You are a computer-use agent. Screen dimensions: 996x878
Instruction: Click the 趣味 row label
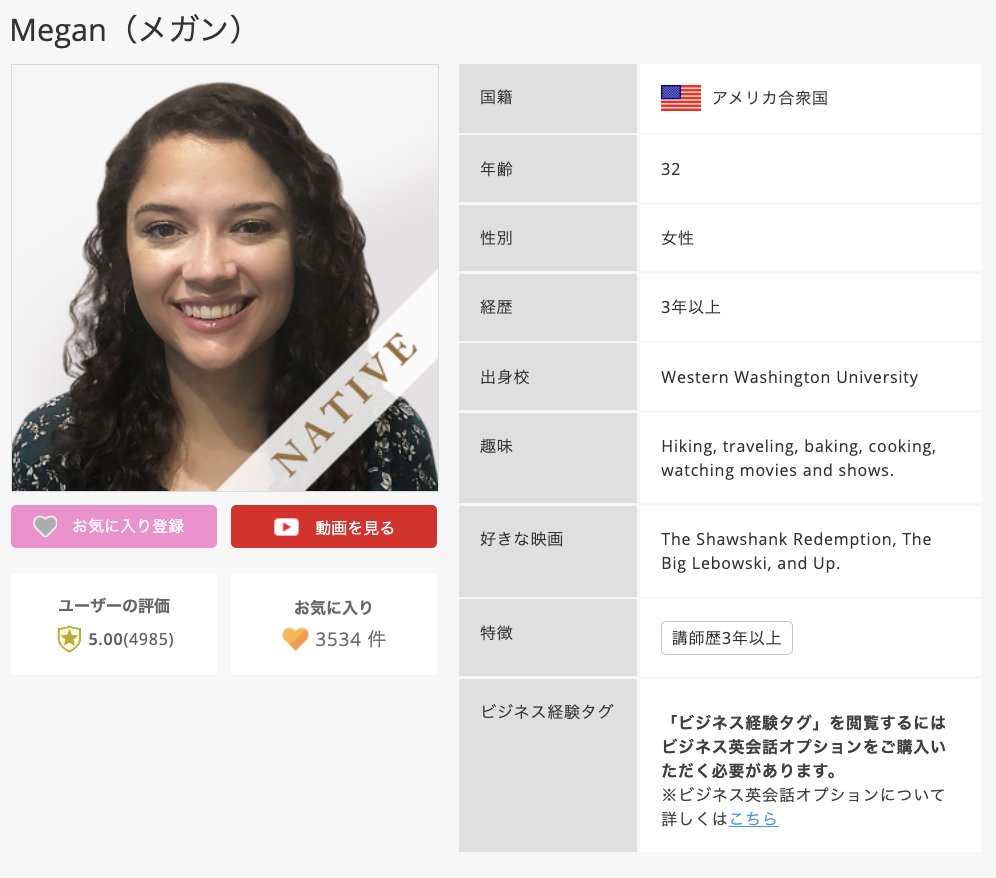click(x=496, y=446)
